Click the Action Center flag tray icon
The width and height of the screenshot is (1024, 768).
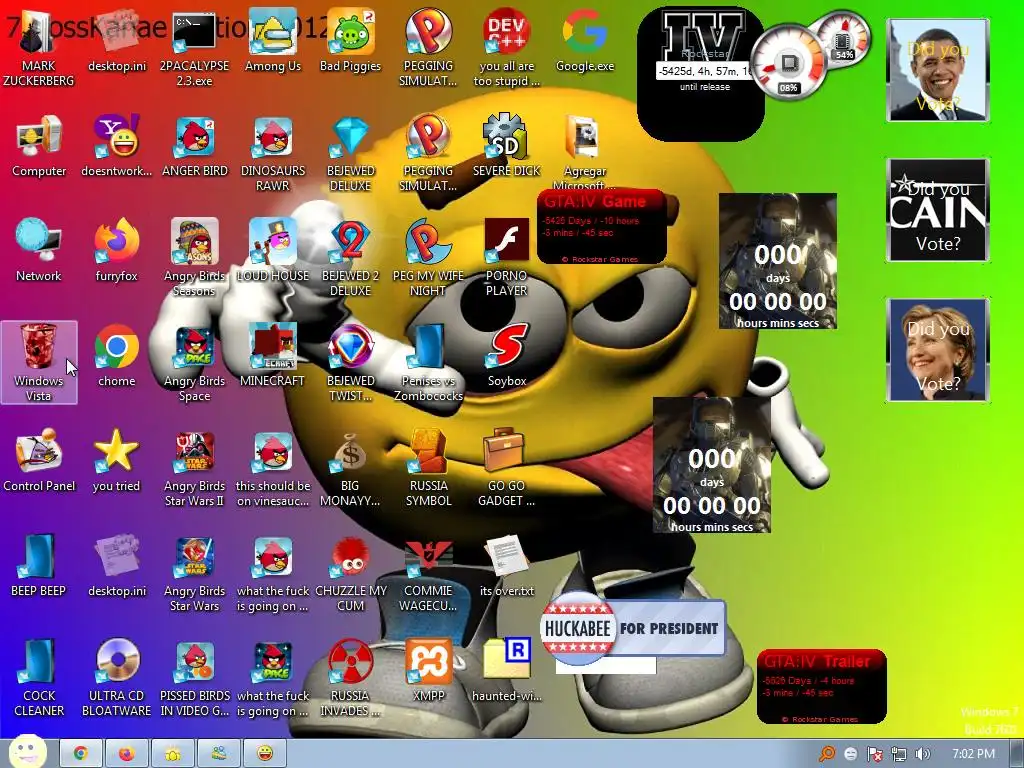pos(874,754)
